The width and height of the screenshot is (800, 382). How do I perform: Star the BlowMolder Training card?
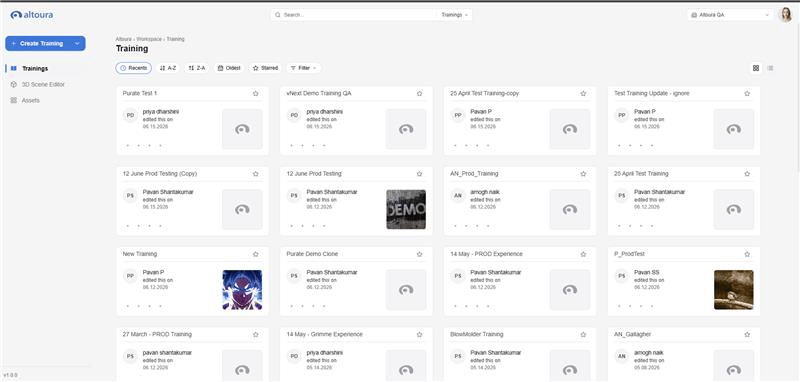583,335
